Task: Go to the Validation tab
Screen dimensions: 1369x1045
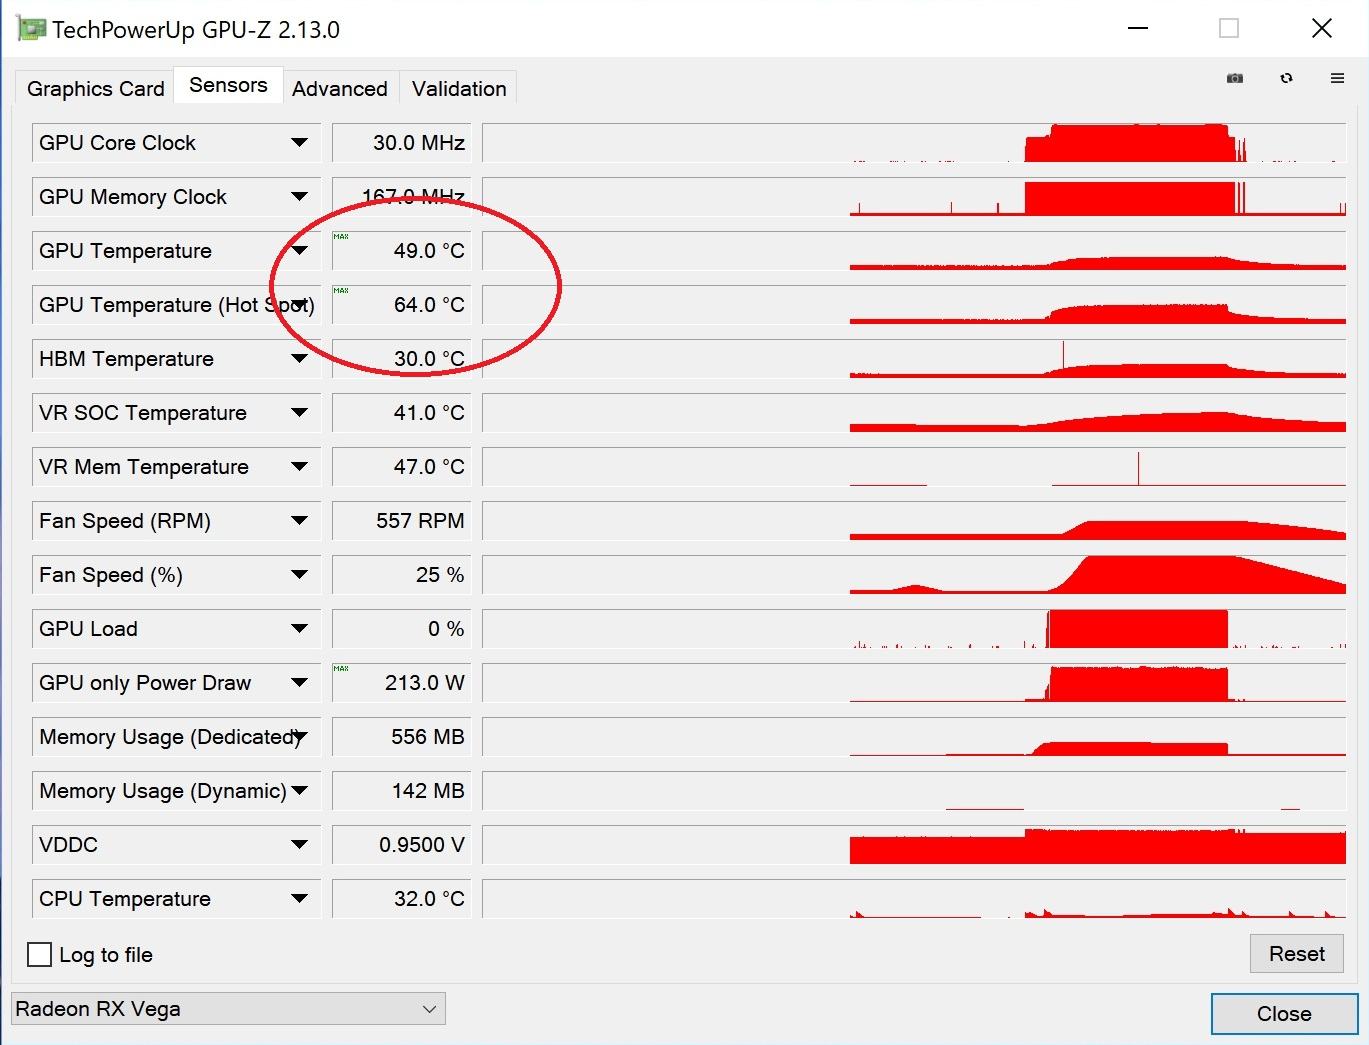Action: pos(459,88)
